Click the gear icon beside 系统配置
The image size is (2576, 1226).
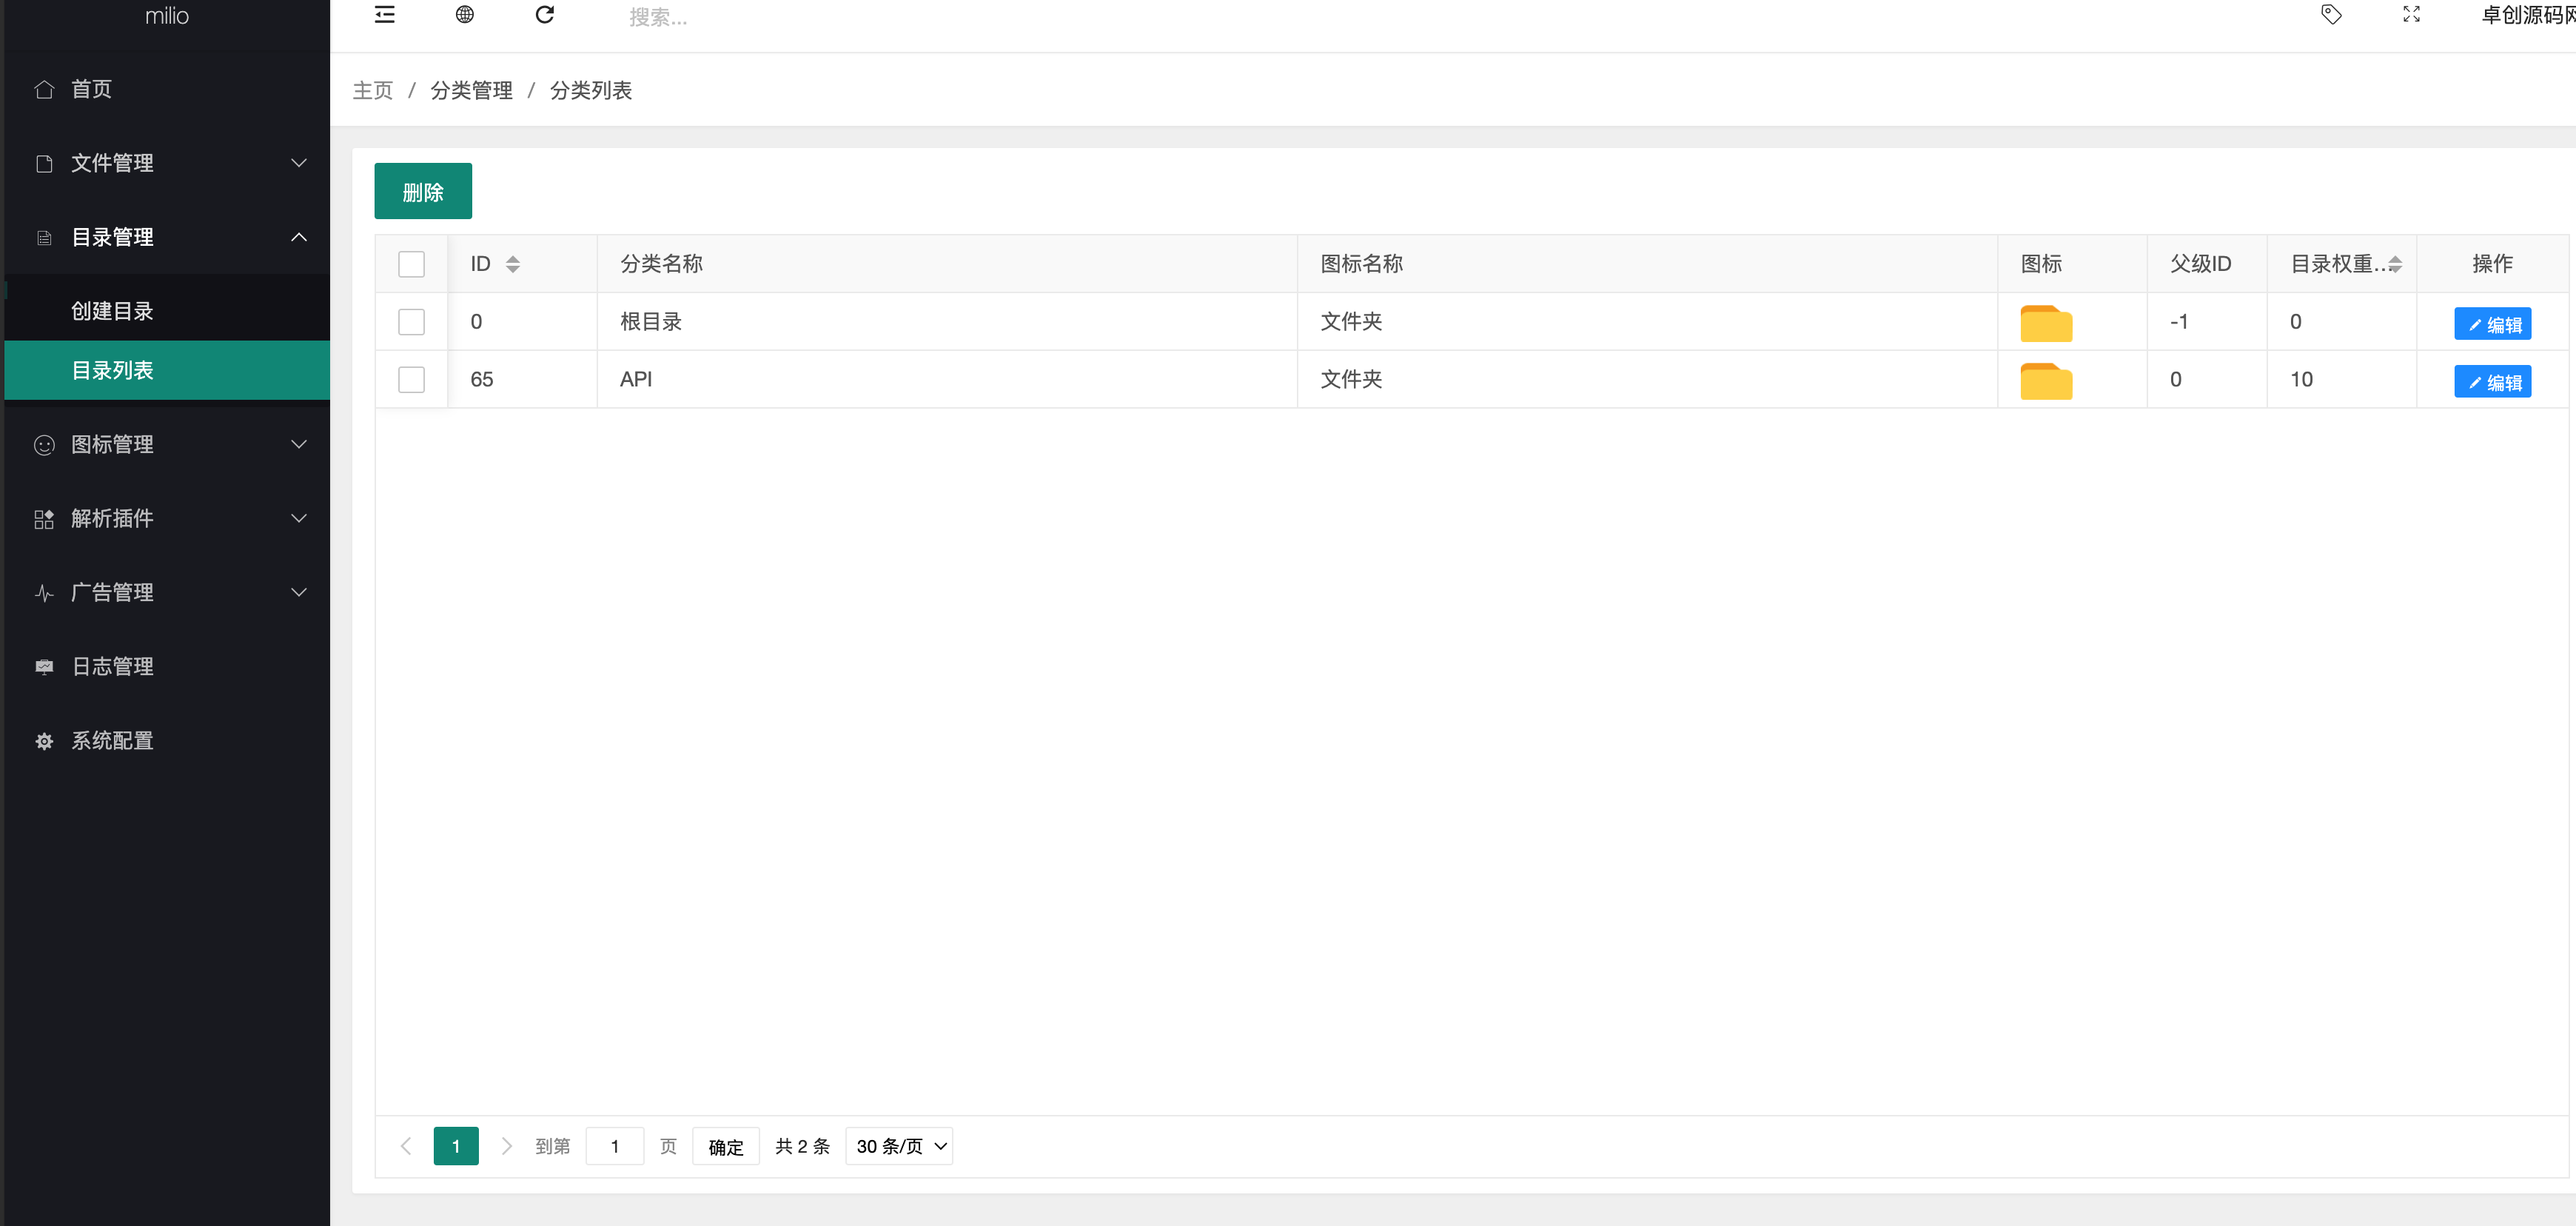point(44,741)
